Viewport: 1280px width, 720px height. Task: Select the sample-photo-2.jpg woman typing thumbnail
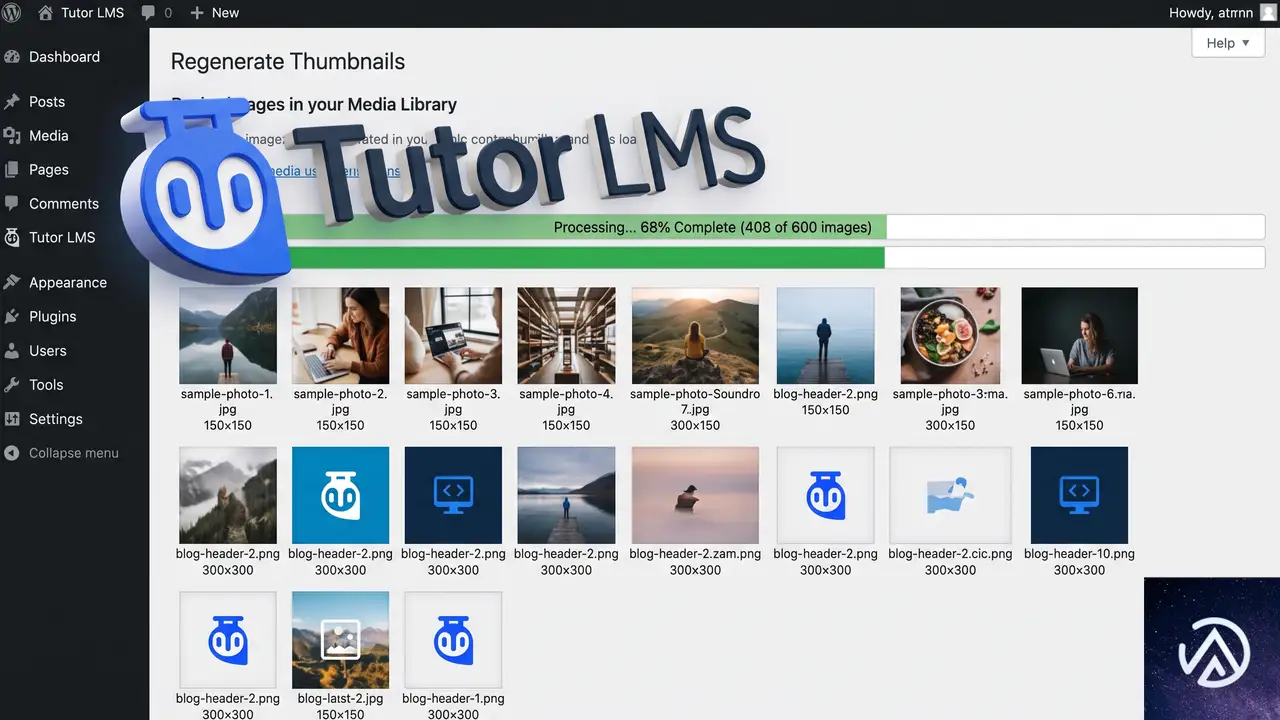tap(340, 336)
